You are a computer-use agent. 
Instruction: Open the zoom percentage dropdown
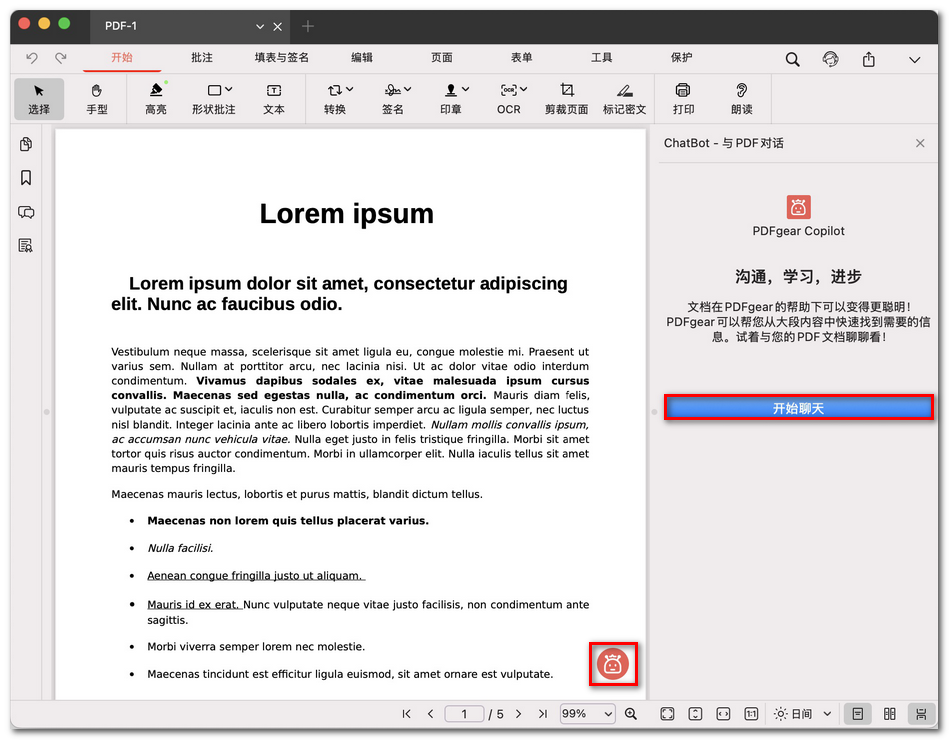pos(587,713)
